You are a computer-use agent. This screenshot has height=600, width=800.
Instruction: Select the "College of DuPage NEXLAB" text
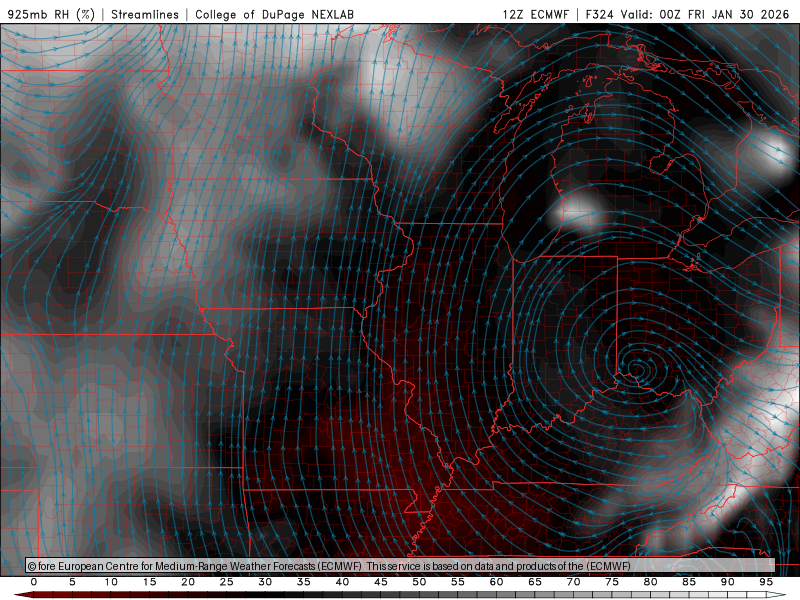coord(274,14)
